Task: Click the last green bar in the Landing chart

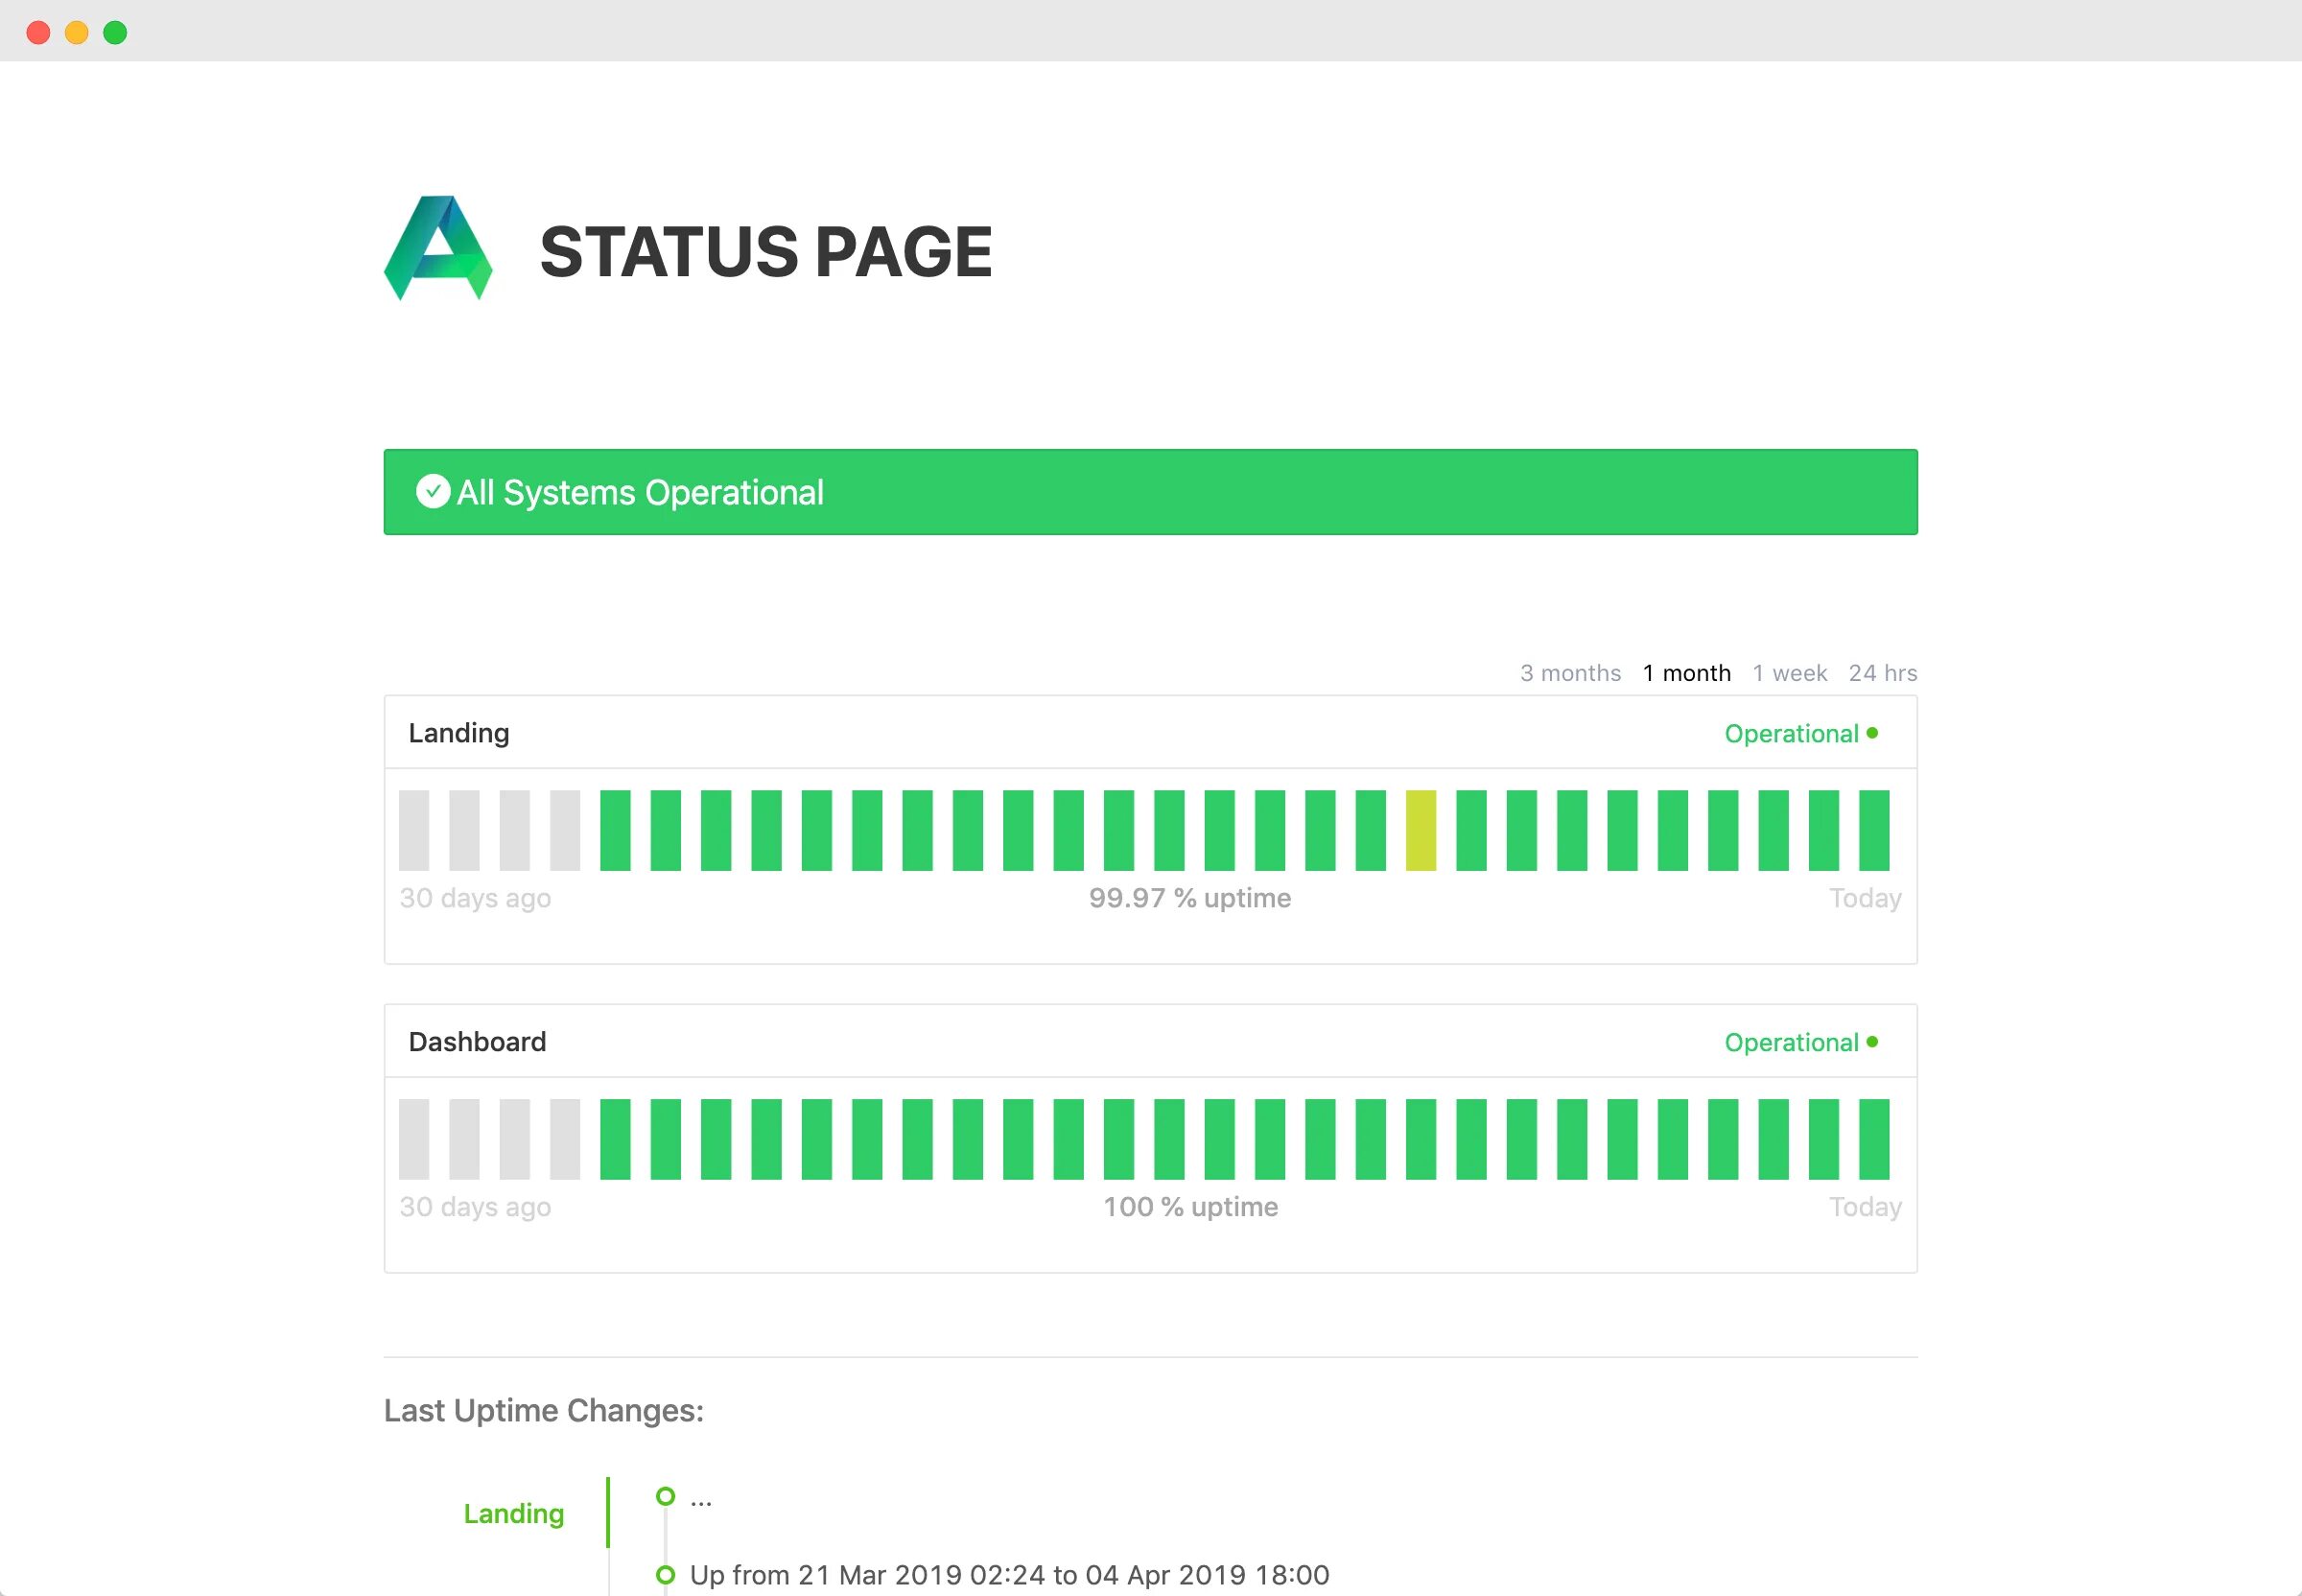Action: coord(1873,830)
